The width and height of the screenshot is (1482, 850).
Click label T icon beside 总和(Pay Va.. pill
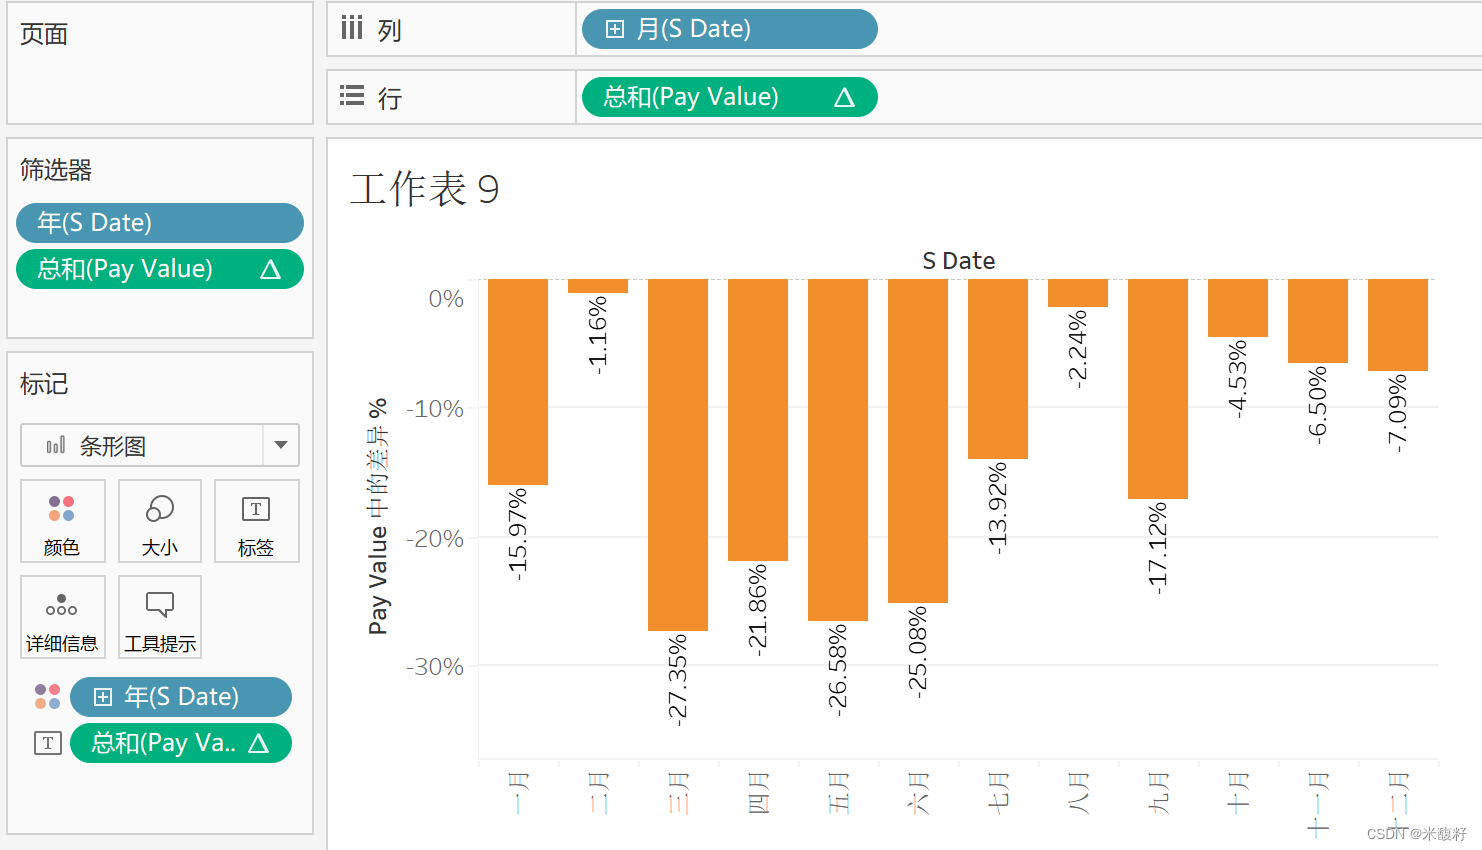tap(48, 743)
